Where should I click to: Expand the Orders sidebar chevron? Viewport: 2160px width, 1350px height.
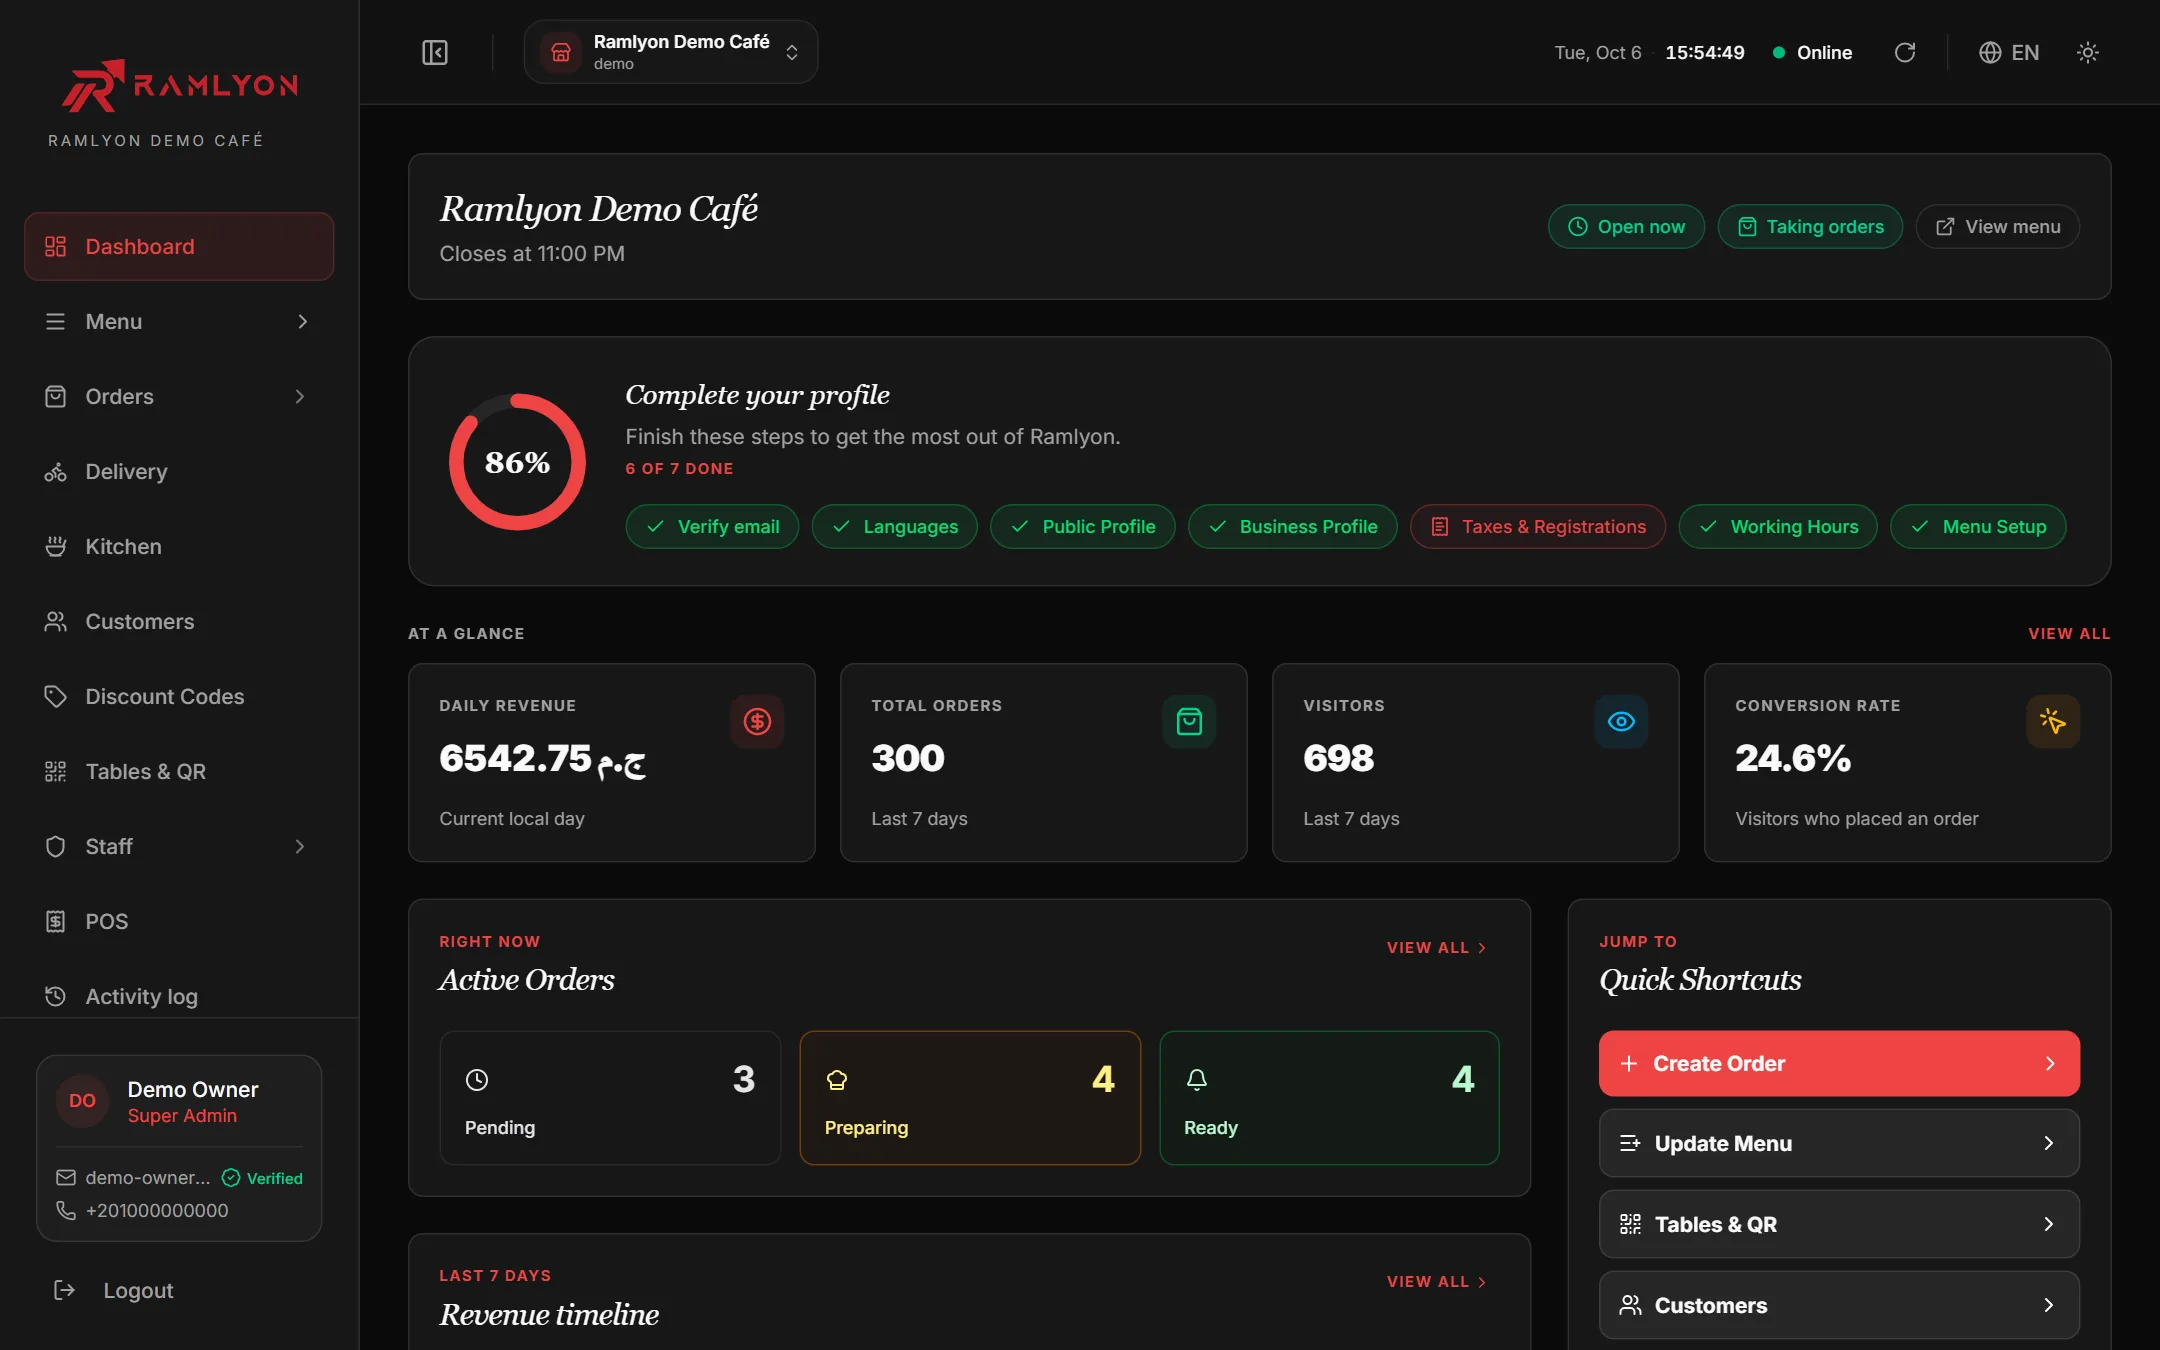click(299, 396)
